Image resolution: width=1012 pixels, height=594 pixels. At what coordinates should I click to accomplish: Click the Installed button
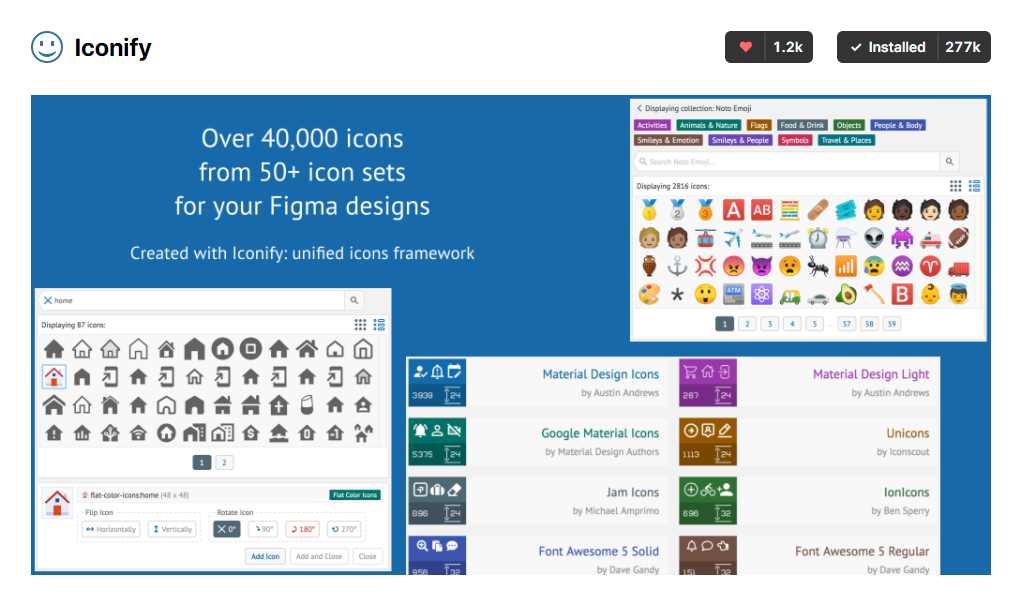913,47
